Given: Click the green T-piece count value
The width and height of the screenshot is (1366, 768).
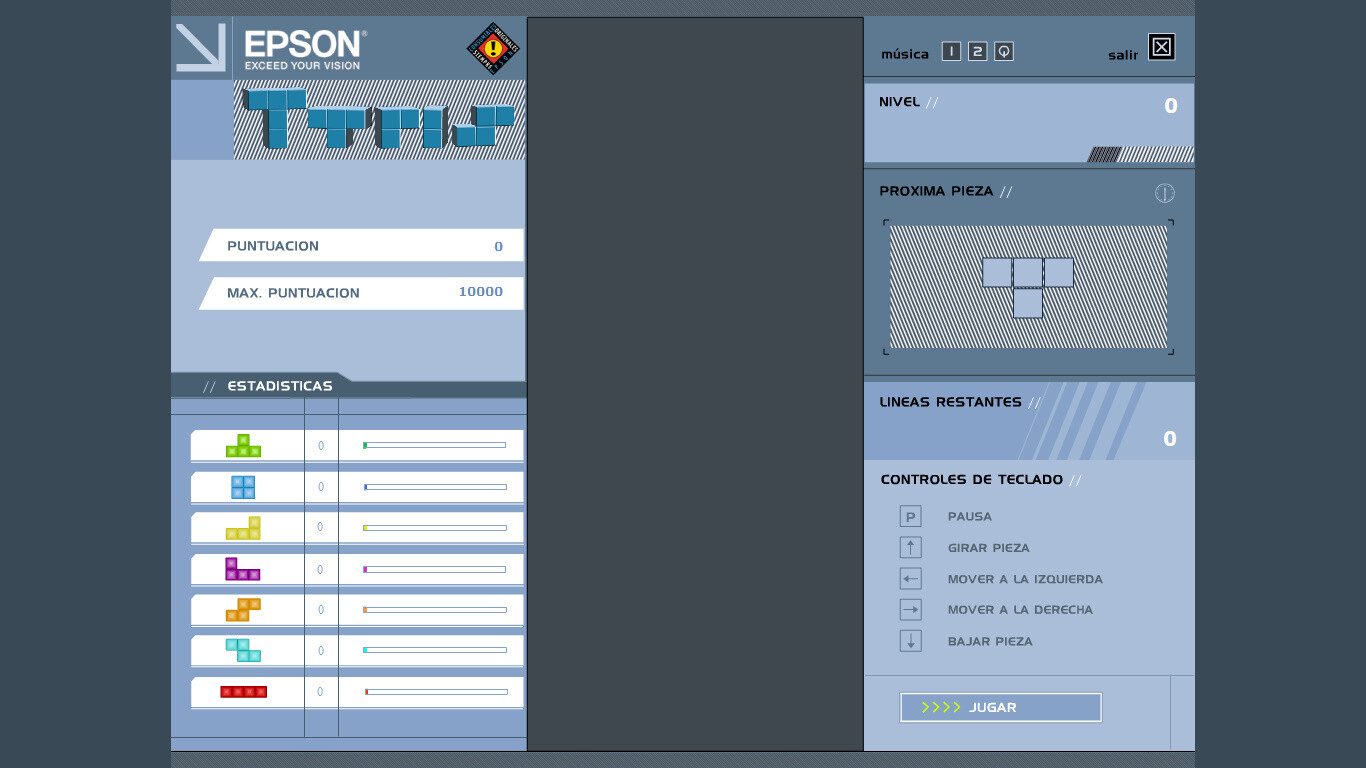Looking at the screenshot, I should 321,446.
